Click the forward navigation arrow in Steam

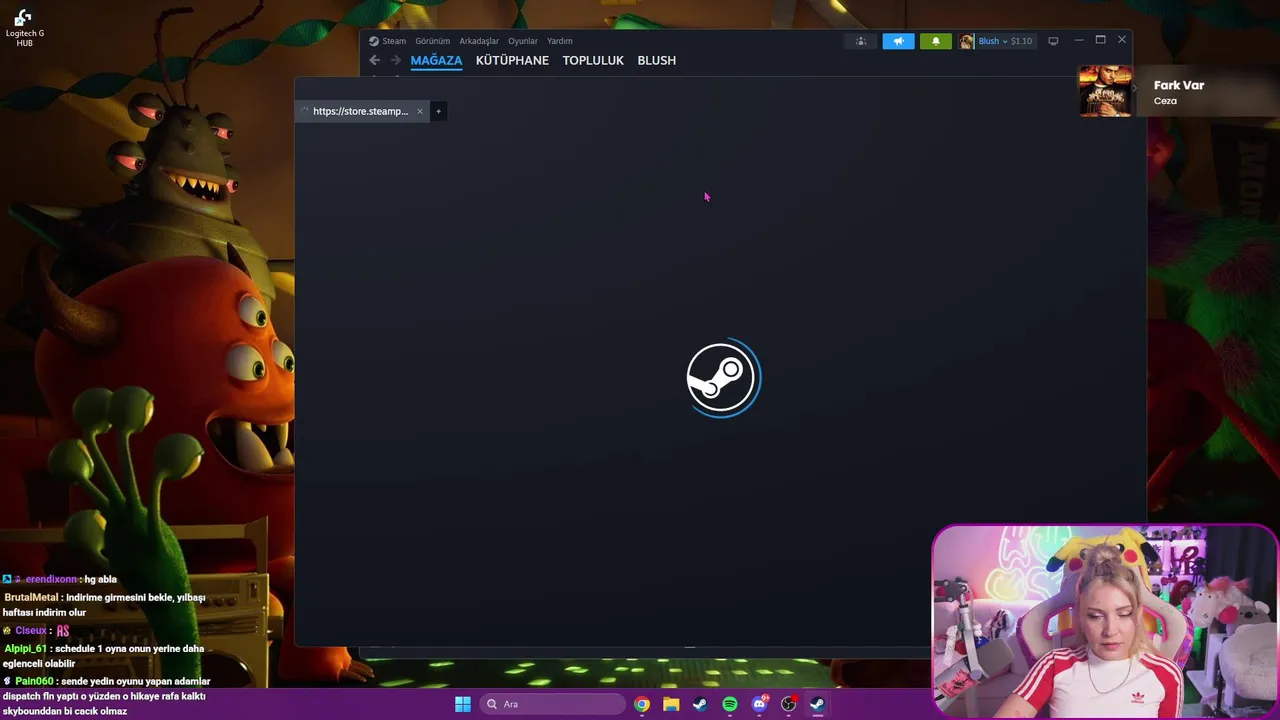396,60
